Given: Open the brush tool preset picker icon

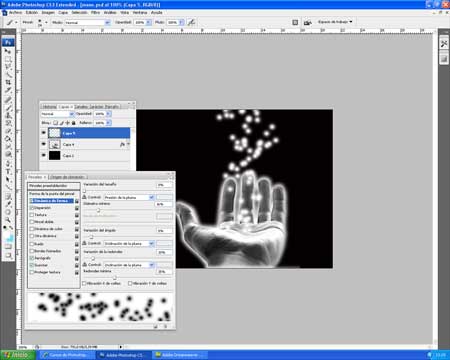Looking at the screenshot, I should (11, 22).
